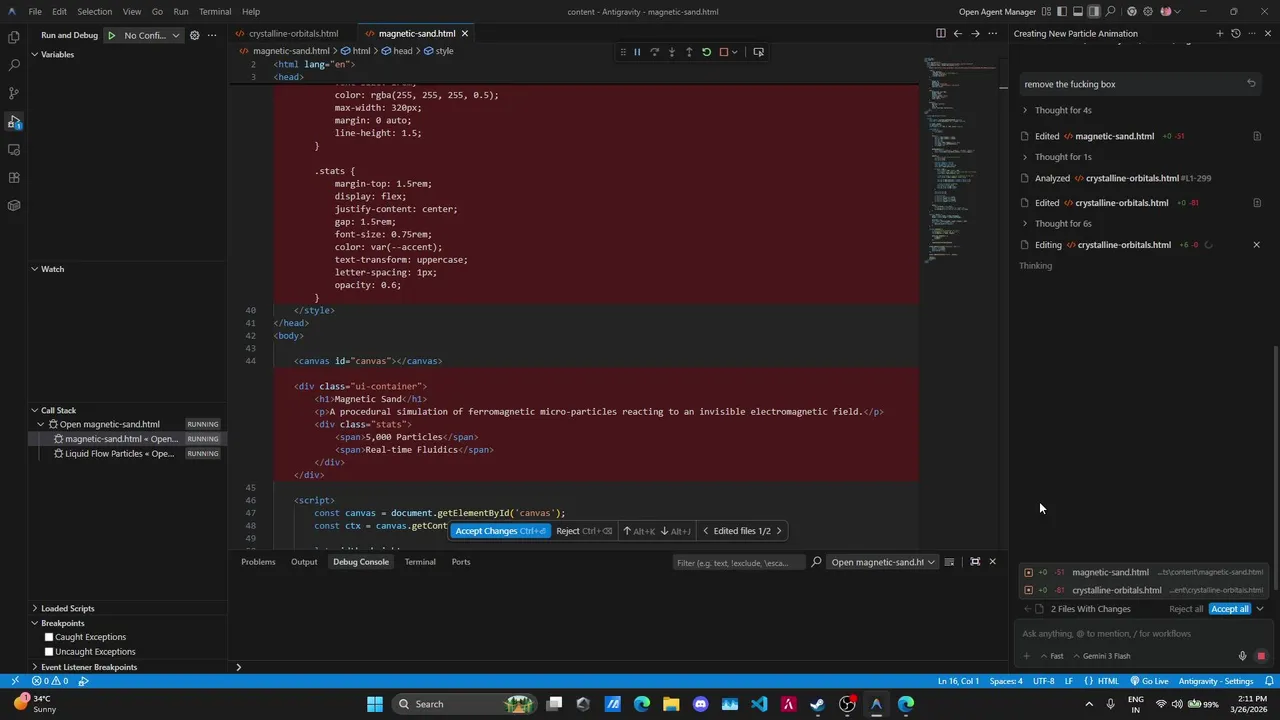Switch to the Ports panel tab
The width and height of the screenshot is (1280, 720).
click(461, 562)
